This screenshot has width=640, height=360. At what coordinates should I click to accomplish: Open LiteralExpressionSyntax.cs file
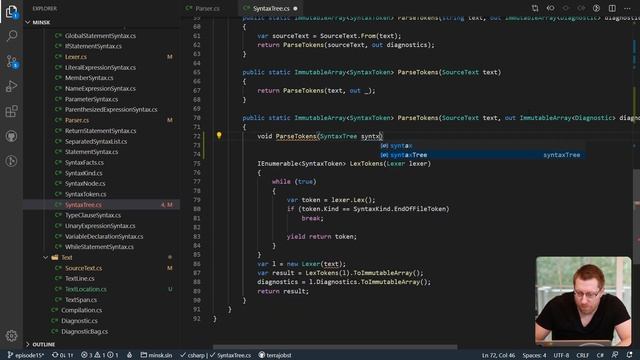point(100,67)
